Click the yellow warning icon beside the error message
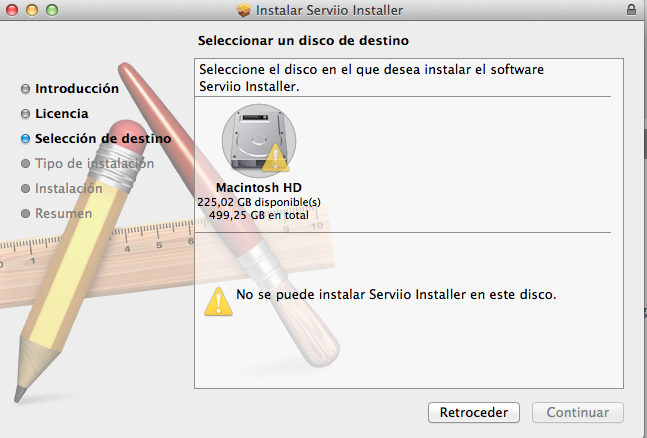 click(x=217, y=299)
